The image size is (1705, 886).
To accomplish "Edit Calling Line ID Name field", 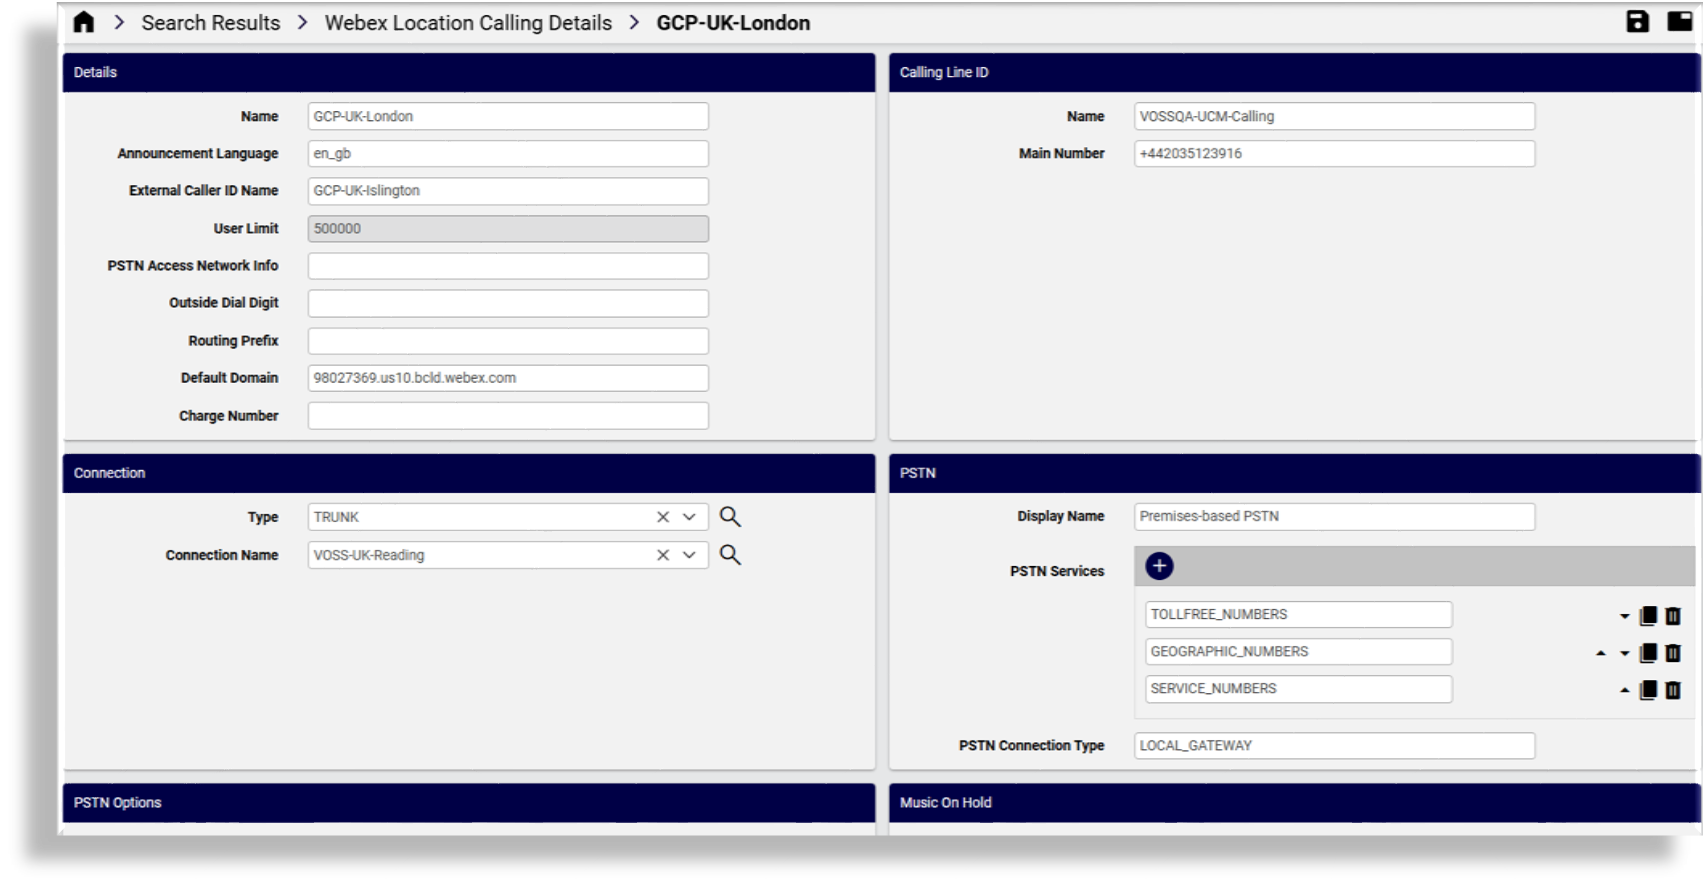I will click(x=1334, y=116).
